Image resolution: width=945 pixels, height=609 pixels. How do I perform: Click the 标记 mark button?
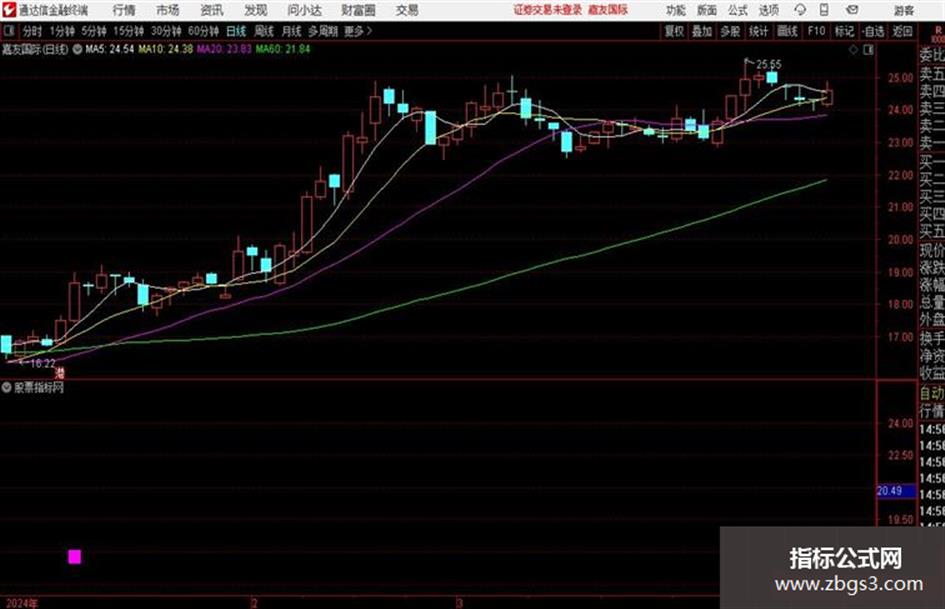pyautogui.click(x=844, y=31)
